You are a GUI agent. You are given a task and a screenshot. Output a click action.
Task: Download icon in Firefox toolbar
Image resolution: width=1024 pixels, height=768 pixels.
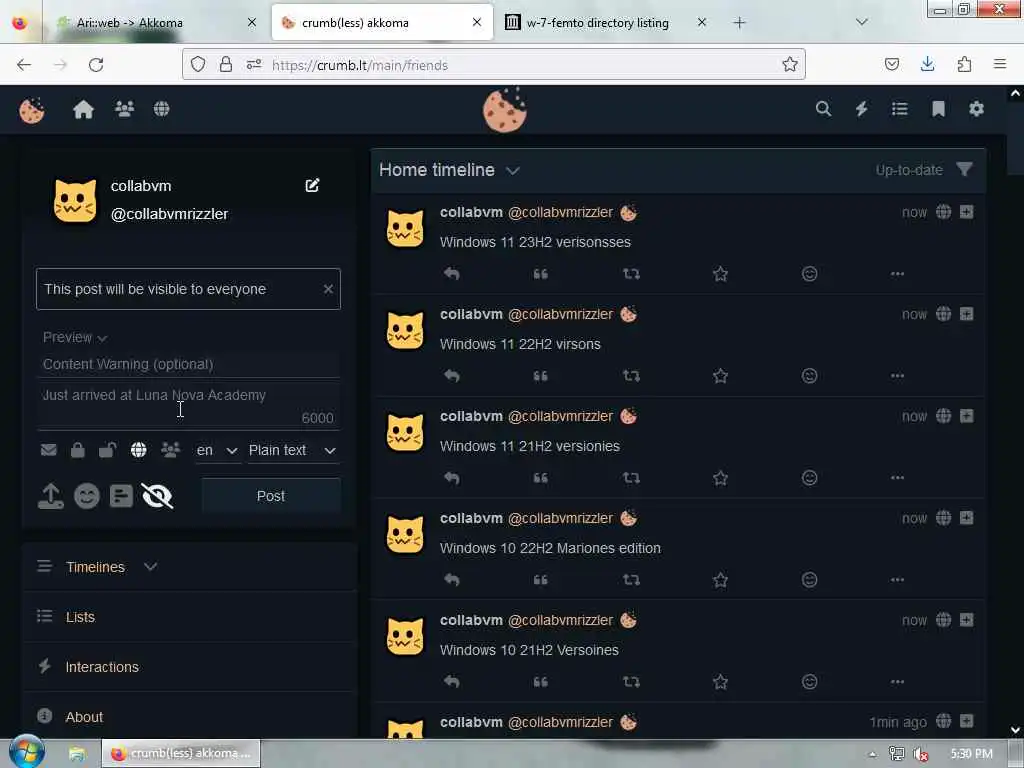(927, 64)
